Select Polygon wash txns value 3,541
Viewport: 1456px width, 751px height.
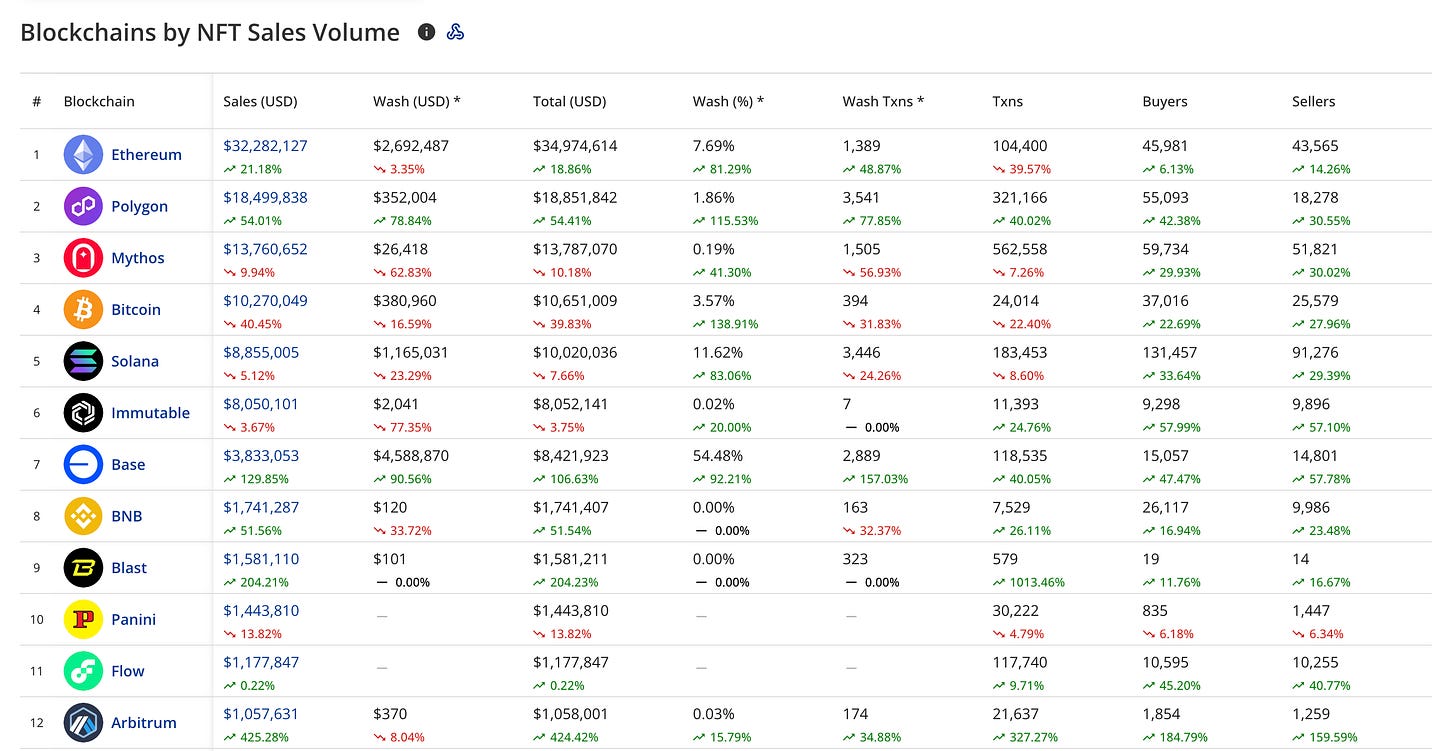861,198
